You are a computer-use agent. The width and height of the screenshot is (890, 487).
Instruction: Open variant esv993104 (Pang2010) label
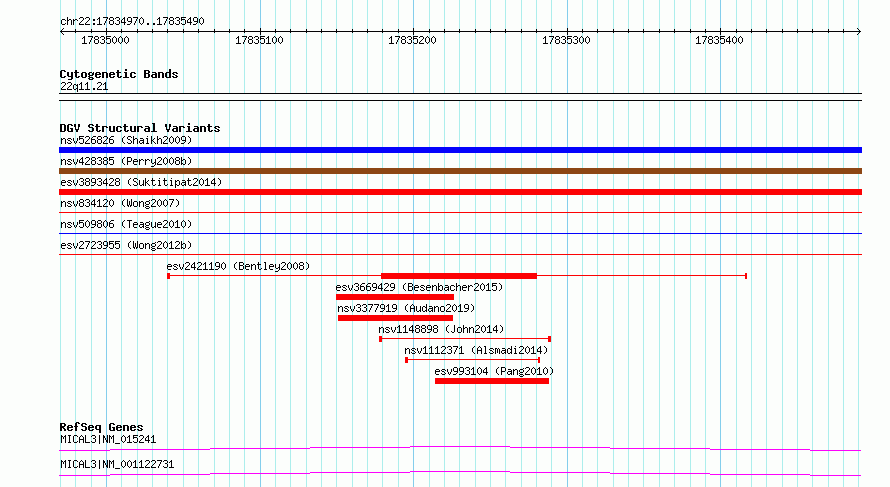(x=494, y=371)
